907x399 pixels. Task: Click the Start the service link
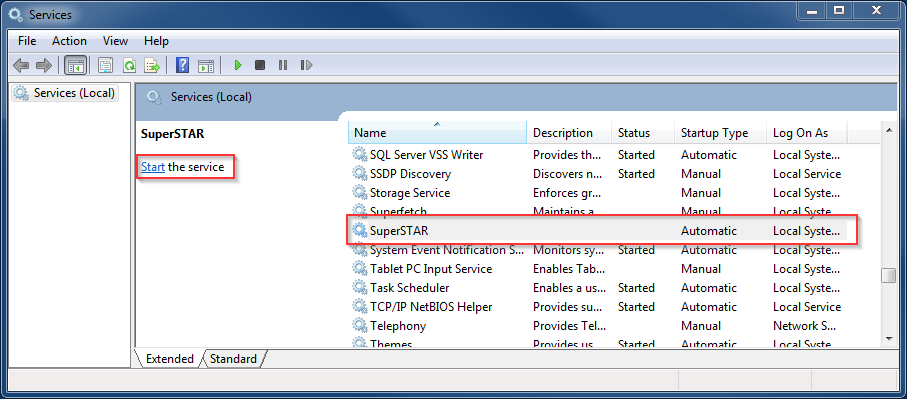pyautogui.click(x=153, y=167)
